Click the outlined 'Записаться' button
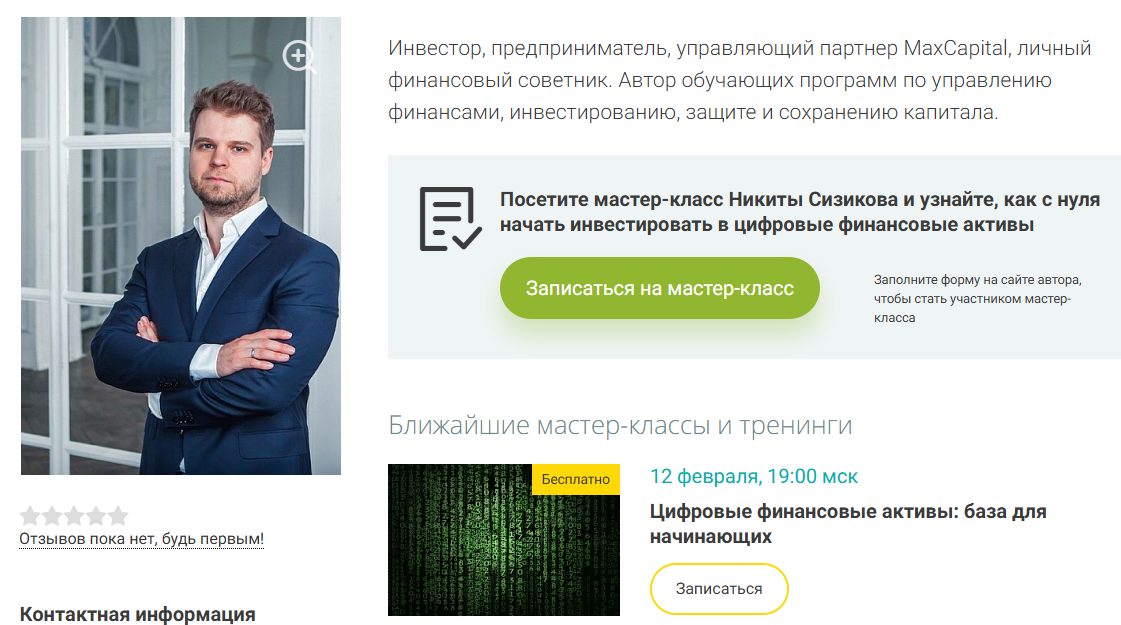This screenshot has width=1121, height=625. 718,589
